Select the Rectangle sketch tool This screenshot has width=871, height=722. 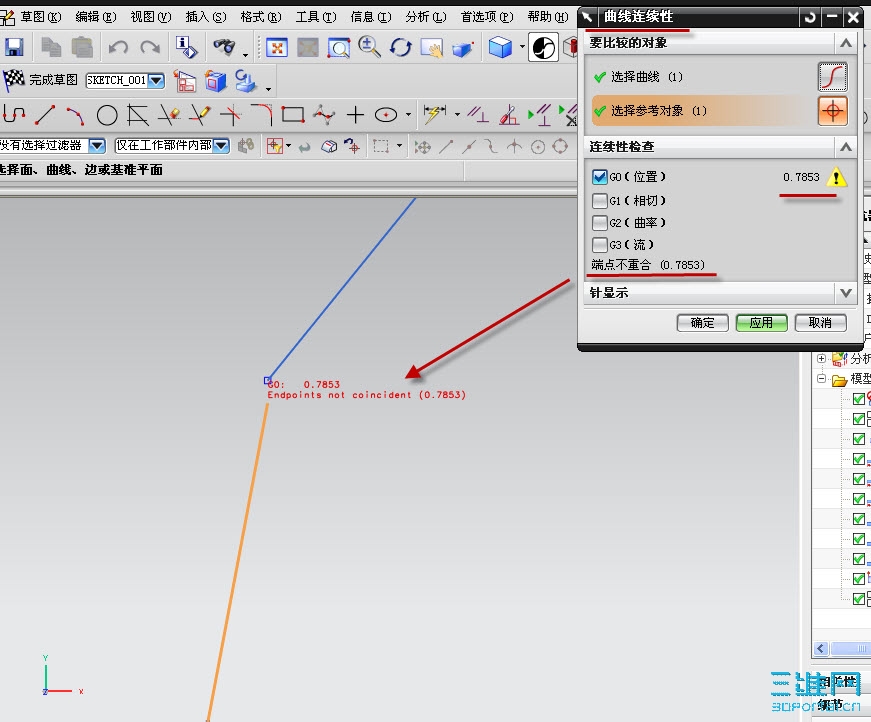(293, 115)
